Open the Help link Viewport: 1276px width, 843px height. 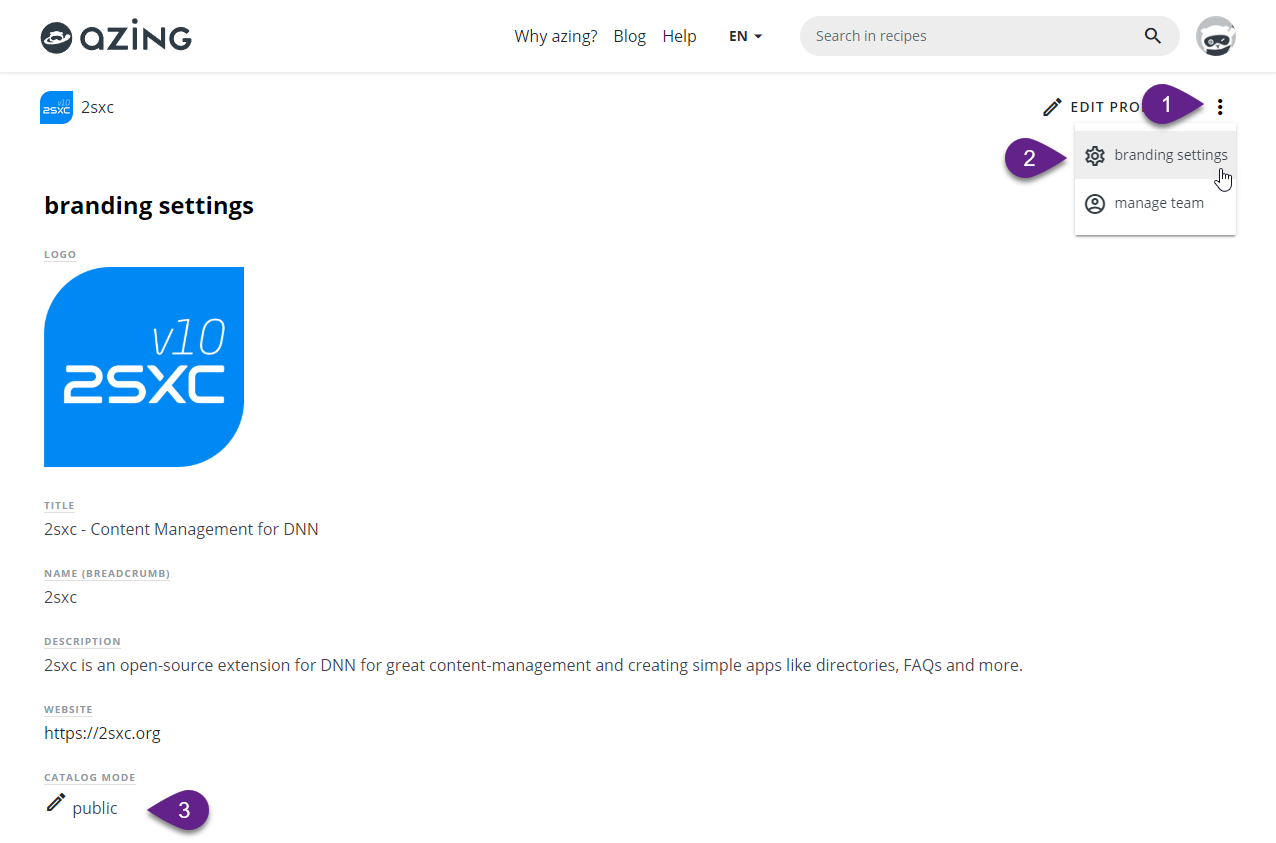[x=679, y=36]
